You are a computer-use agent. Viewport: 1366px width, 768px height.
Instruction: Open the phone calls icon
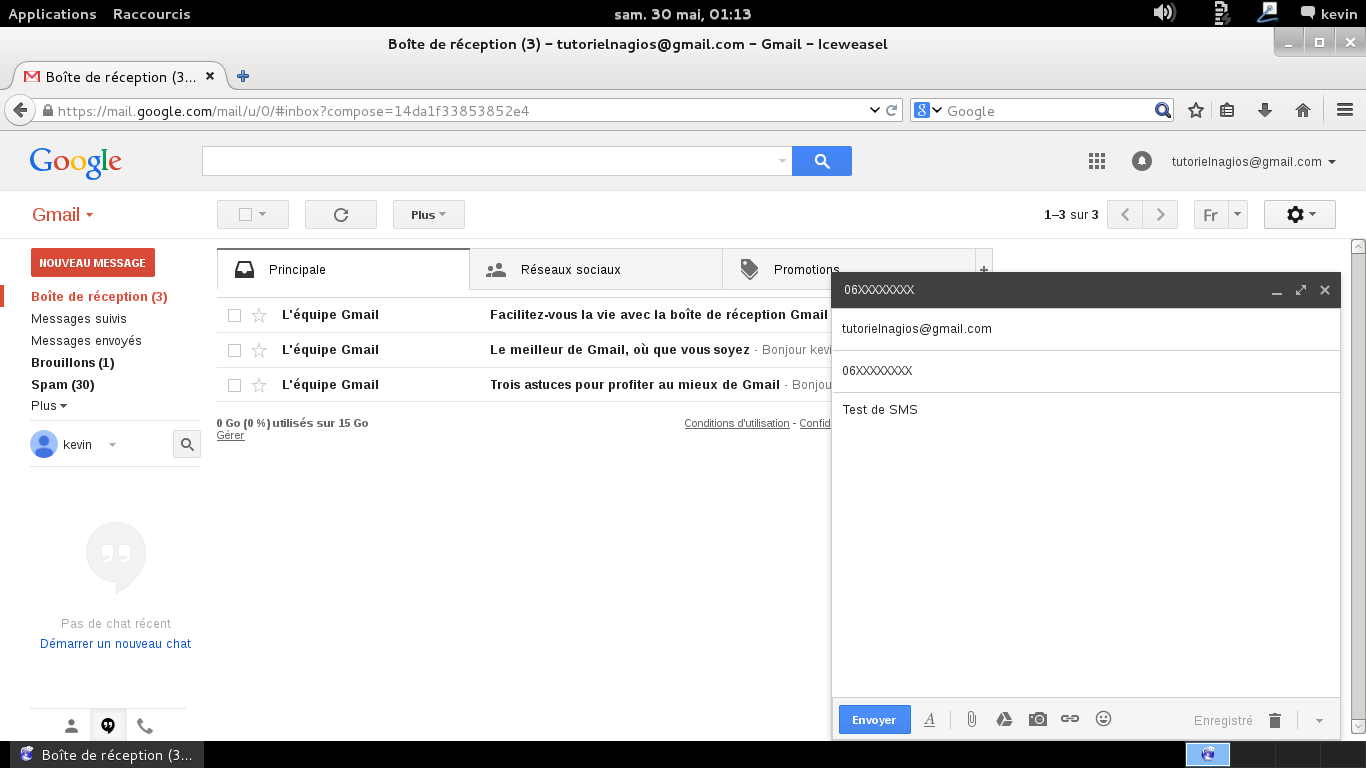click(145, 726)
